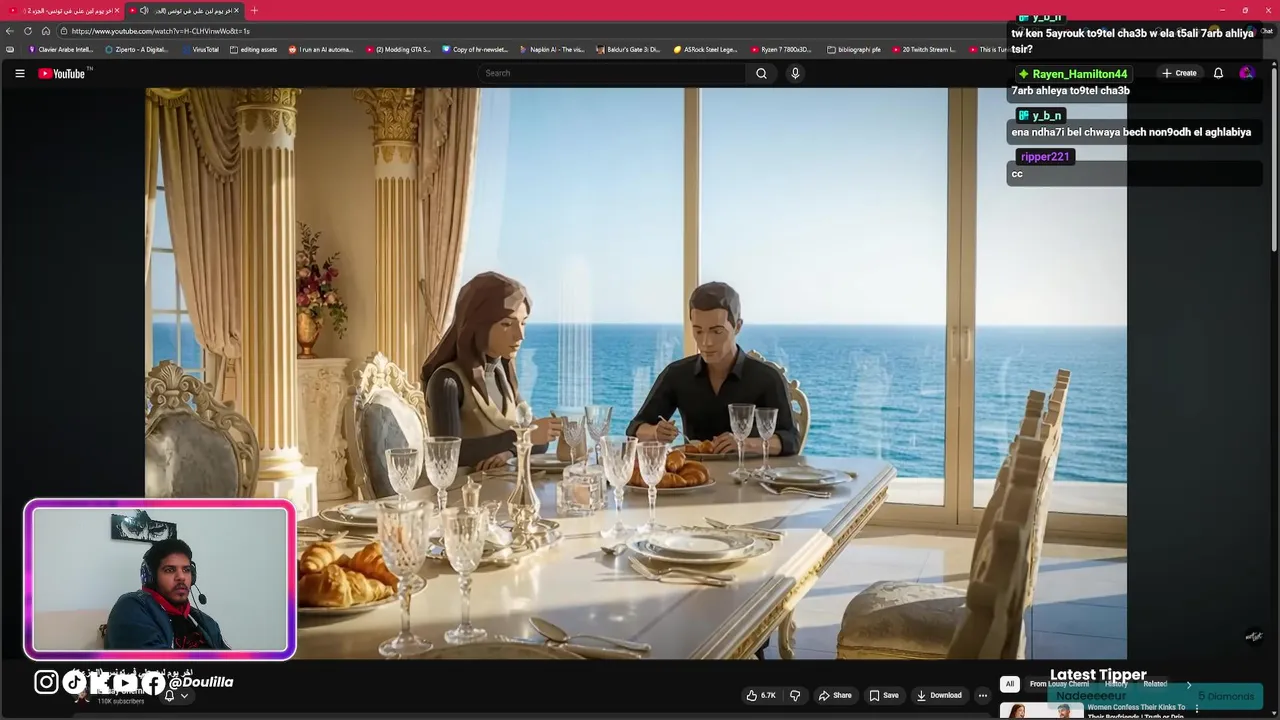Show more filter chips with the chevron
The height and width of the screenshot is (720, 1280).
coord(1189,684)
